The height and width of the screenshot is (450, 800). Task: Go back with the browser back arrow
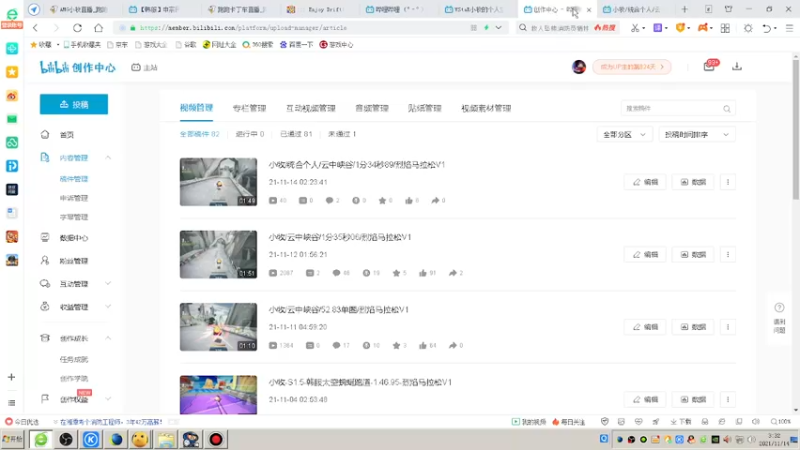pos(35,28)
